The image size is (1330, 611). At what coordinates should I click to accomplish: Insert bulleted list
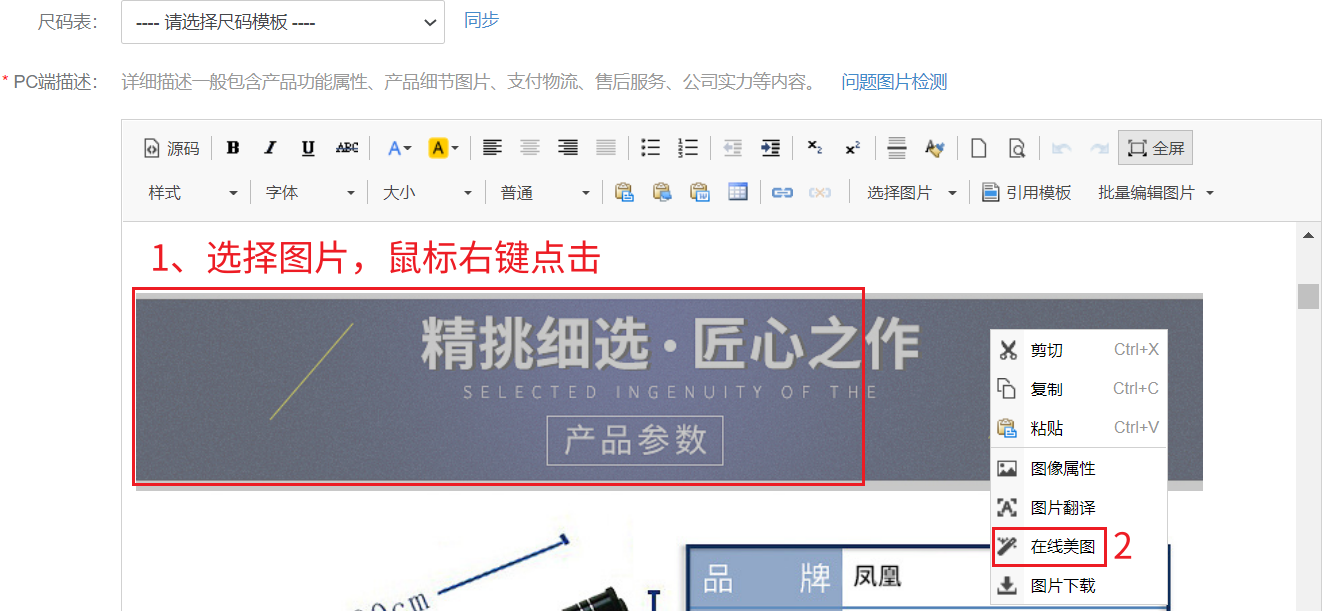click(650, 148)
